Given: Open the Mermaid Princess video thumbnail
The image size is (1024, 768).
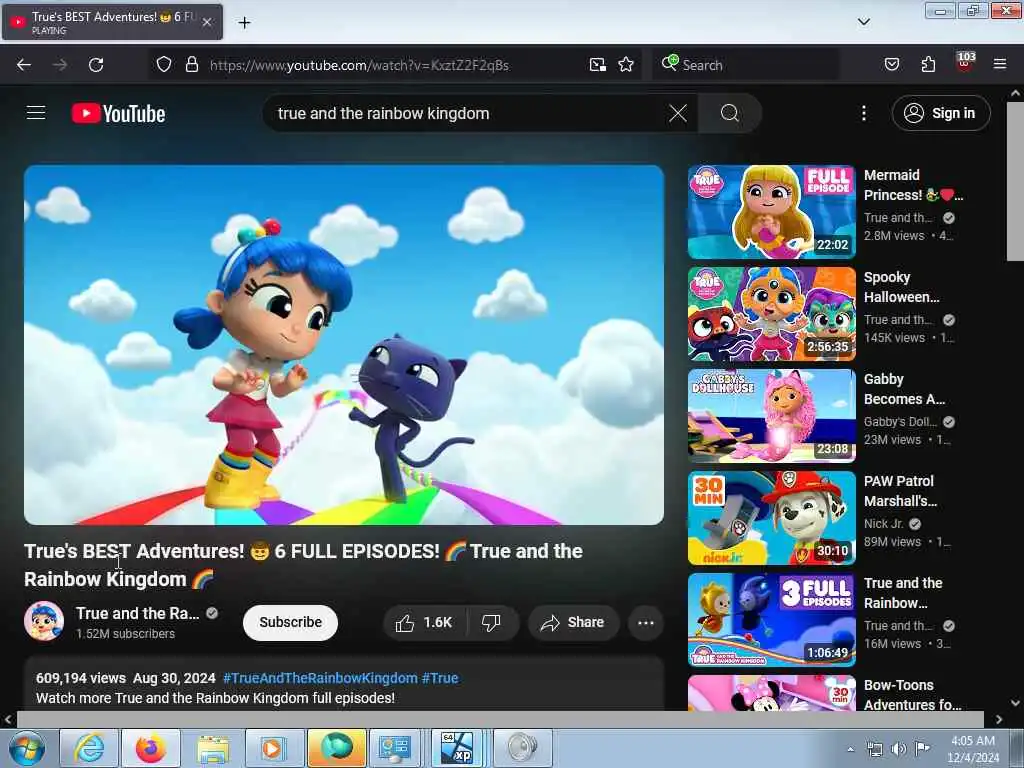Looking at the screenshot, I should (771, 212).
